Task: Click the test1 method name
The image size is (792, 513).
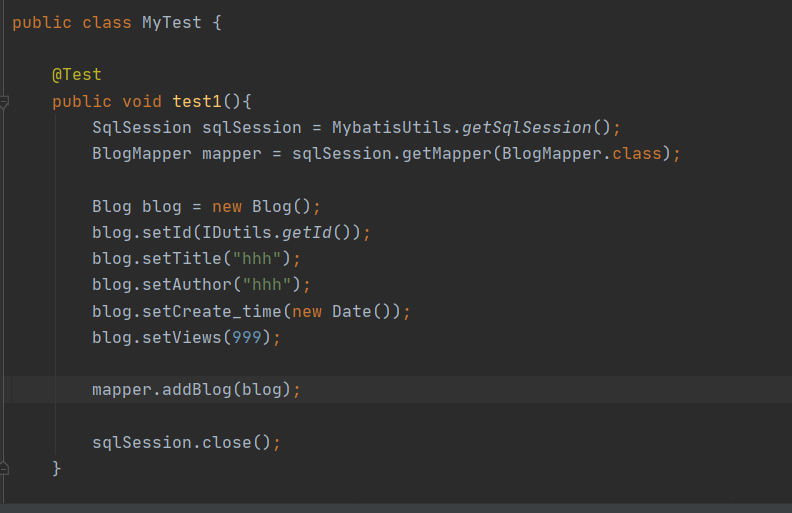Action: tap(197, 101)
